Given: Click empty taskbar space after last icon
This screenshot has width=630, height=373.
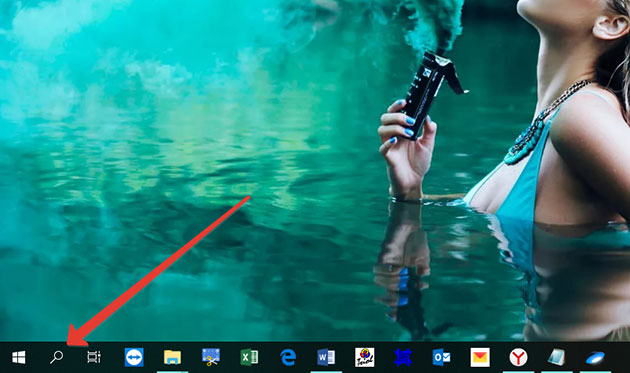Looking at the screenshot, I should click(620, 357).
